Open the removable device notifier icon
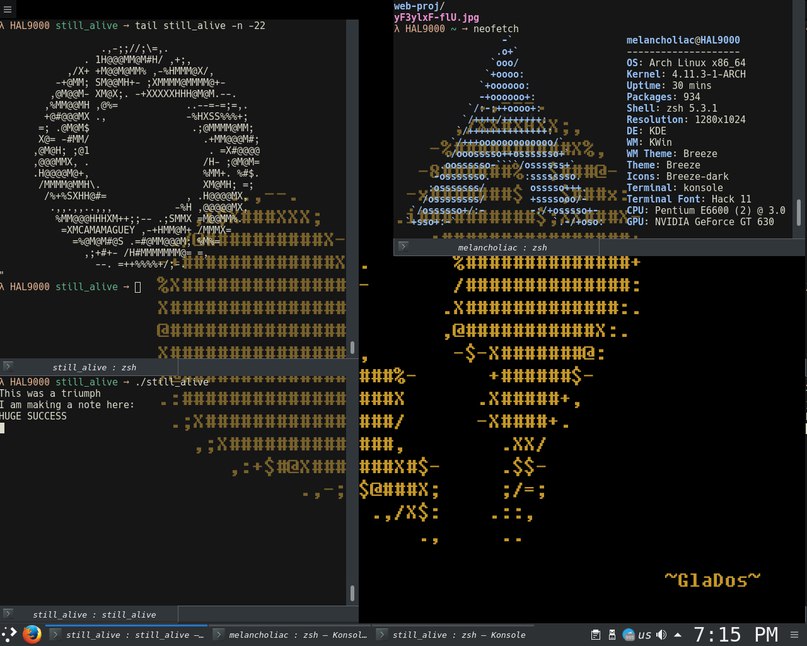 click(612, 635)
